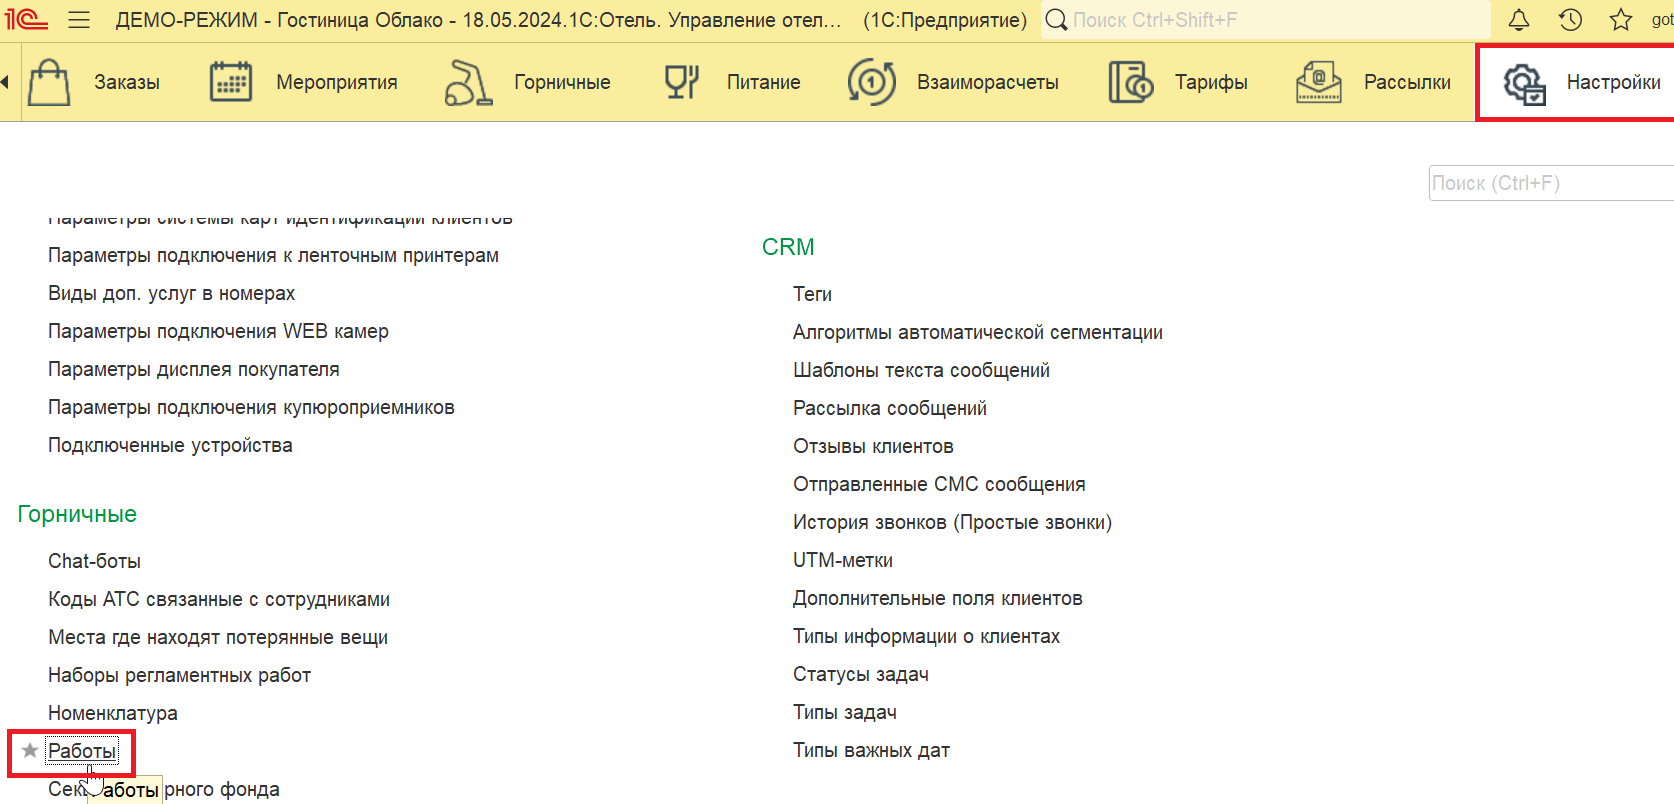The width and height of the screenshot is (1674, 804).
Task: Click the page search field (Ctrl+F)
Action: tap(1550, 183)
